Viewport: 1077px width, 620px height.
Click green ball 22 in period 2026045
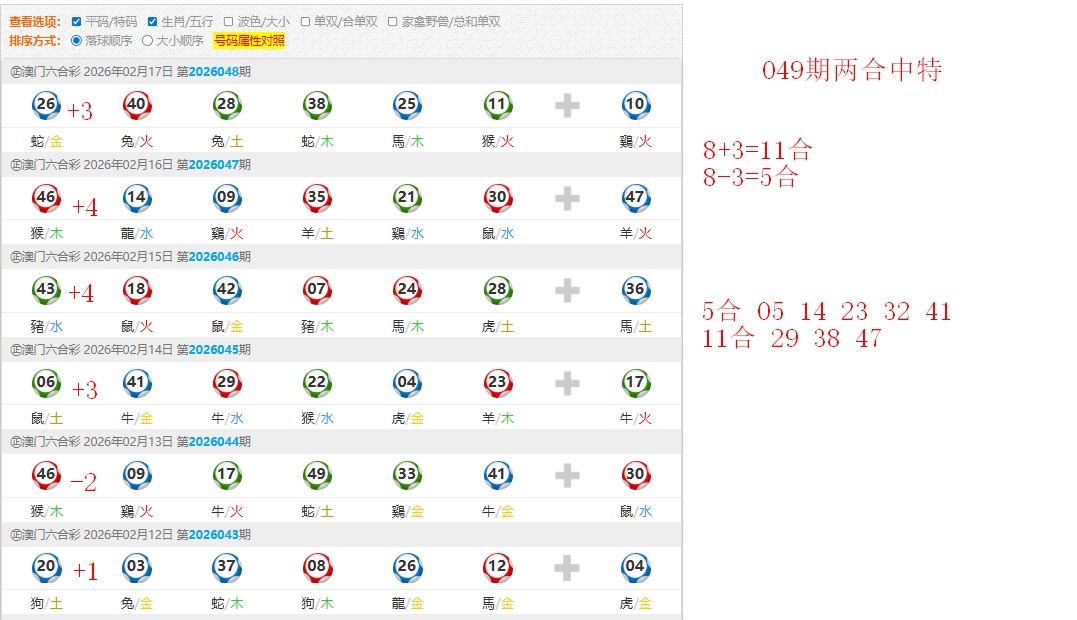coord(317,383)
